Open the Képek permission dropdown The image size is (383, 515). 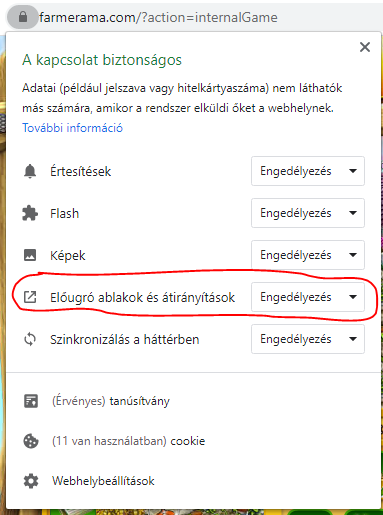308,255
